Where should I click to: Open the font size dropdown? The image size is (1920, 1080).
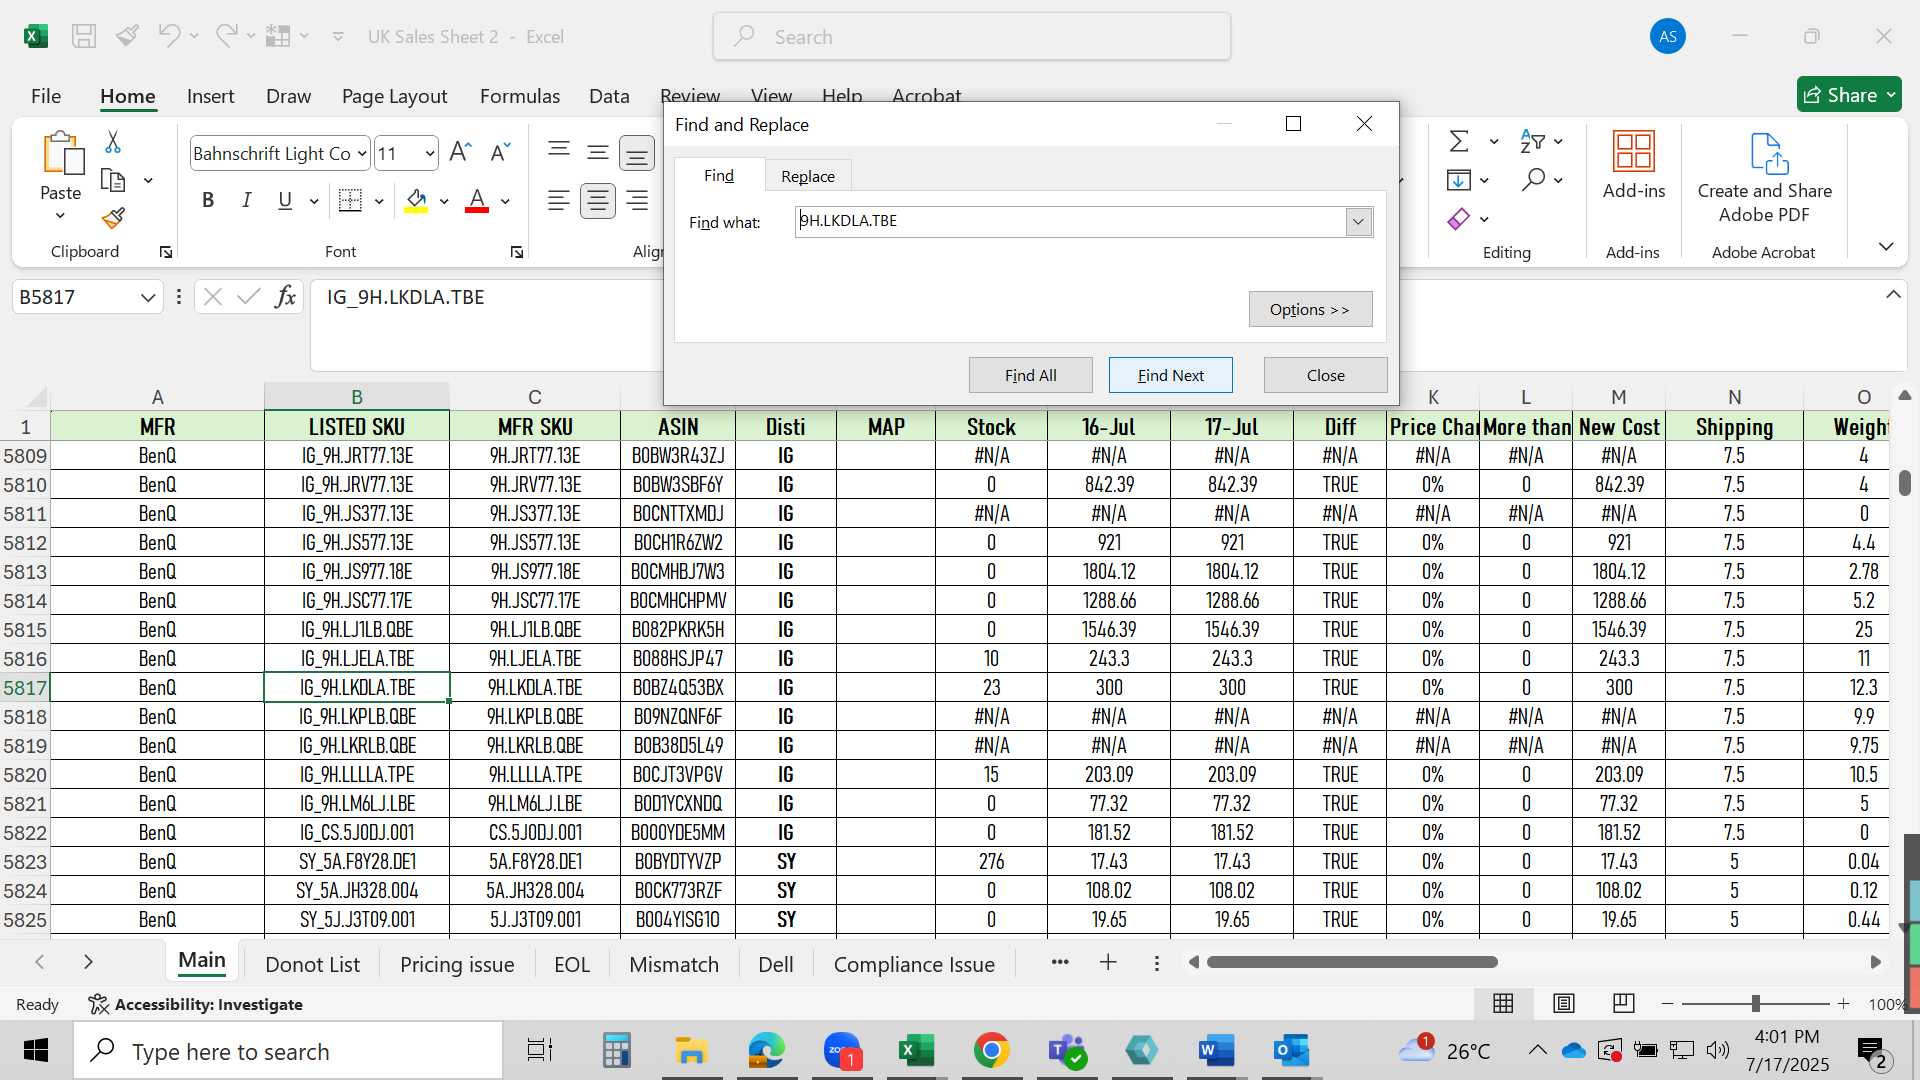430,153
